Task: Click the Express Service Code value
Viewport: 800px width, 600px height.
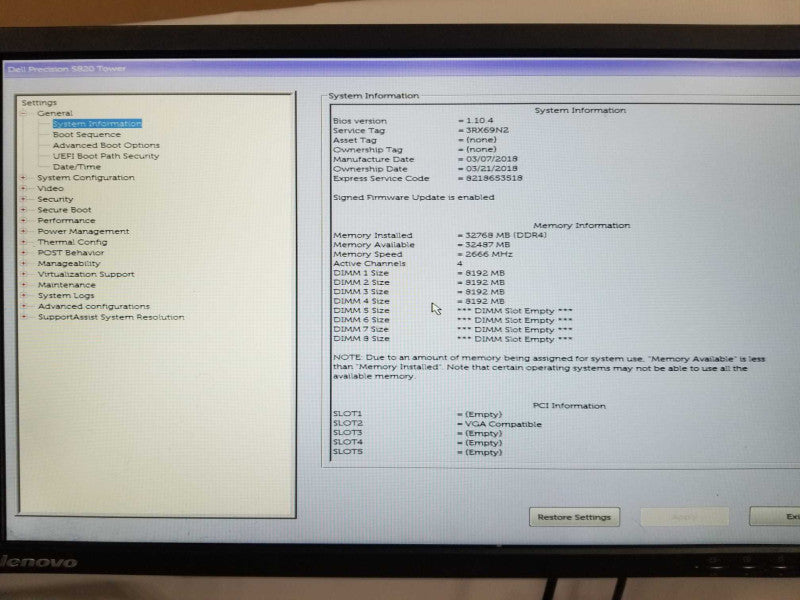Action: (494, 178)
